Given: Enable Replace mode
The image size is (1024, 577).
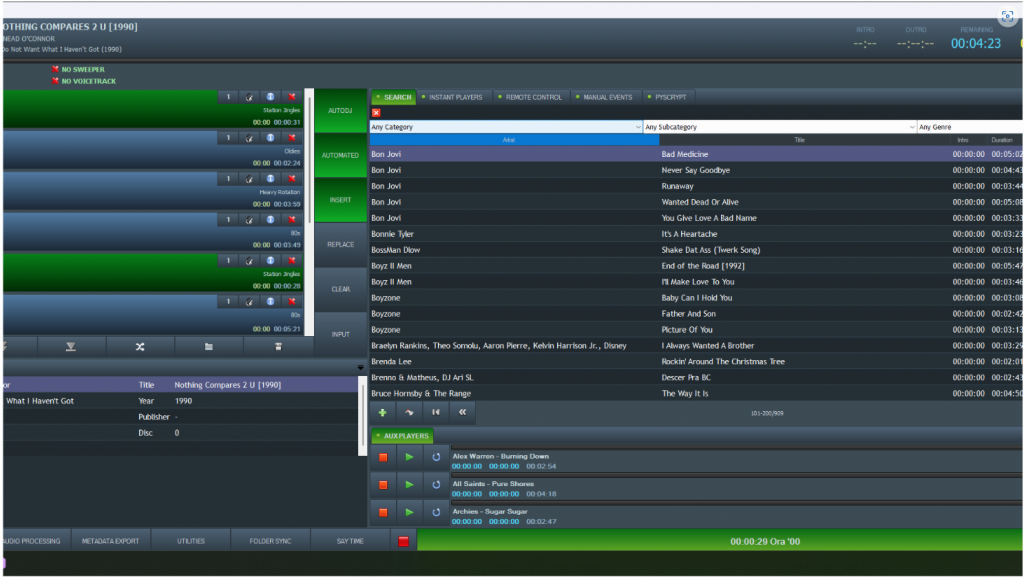Looking at the screenshot, I should tap(340, 244).
